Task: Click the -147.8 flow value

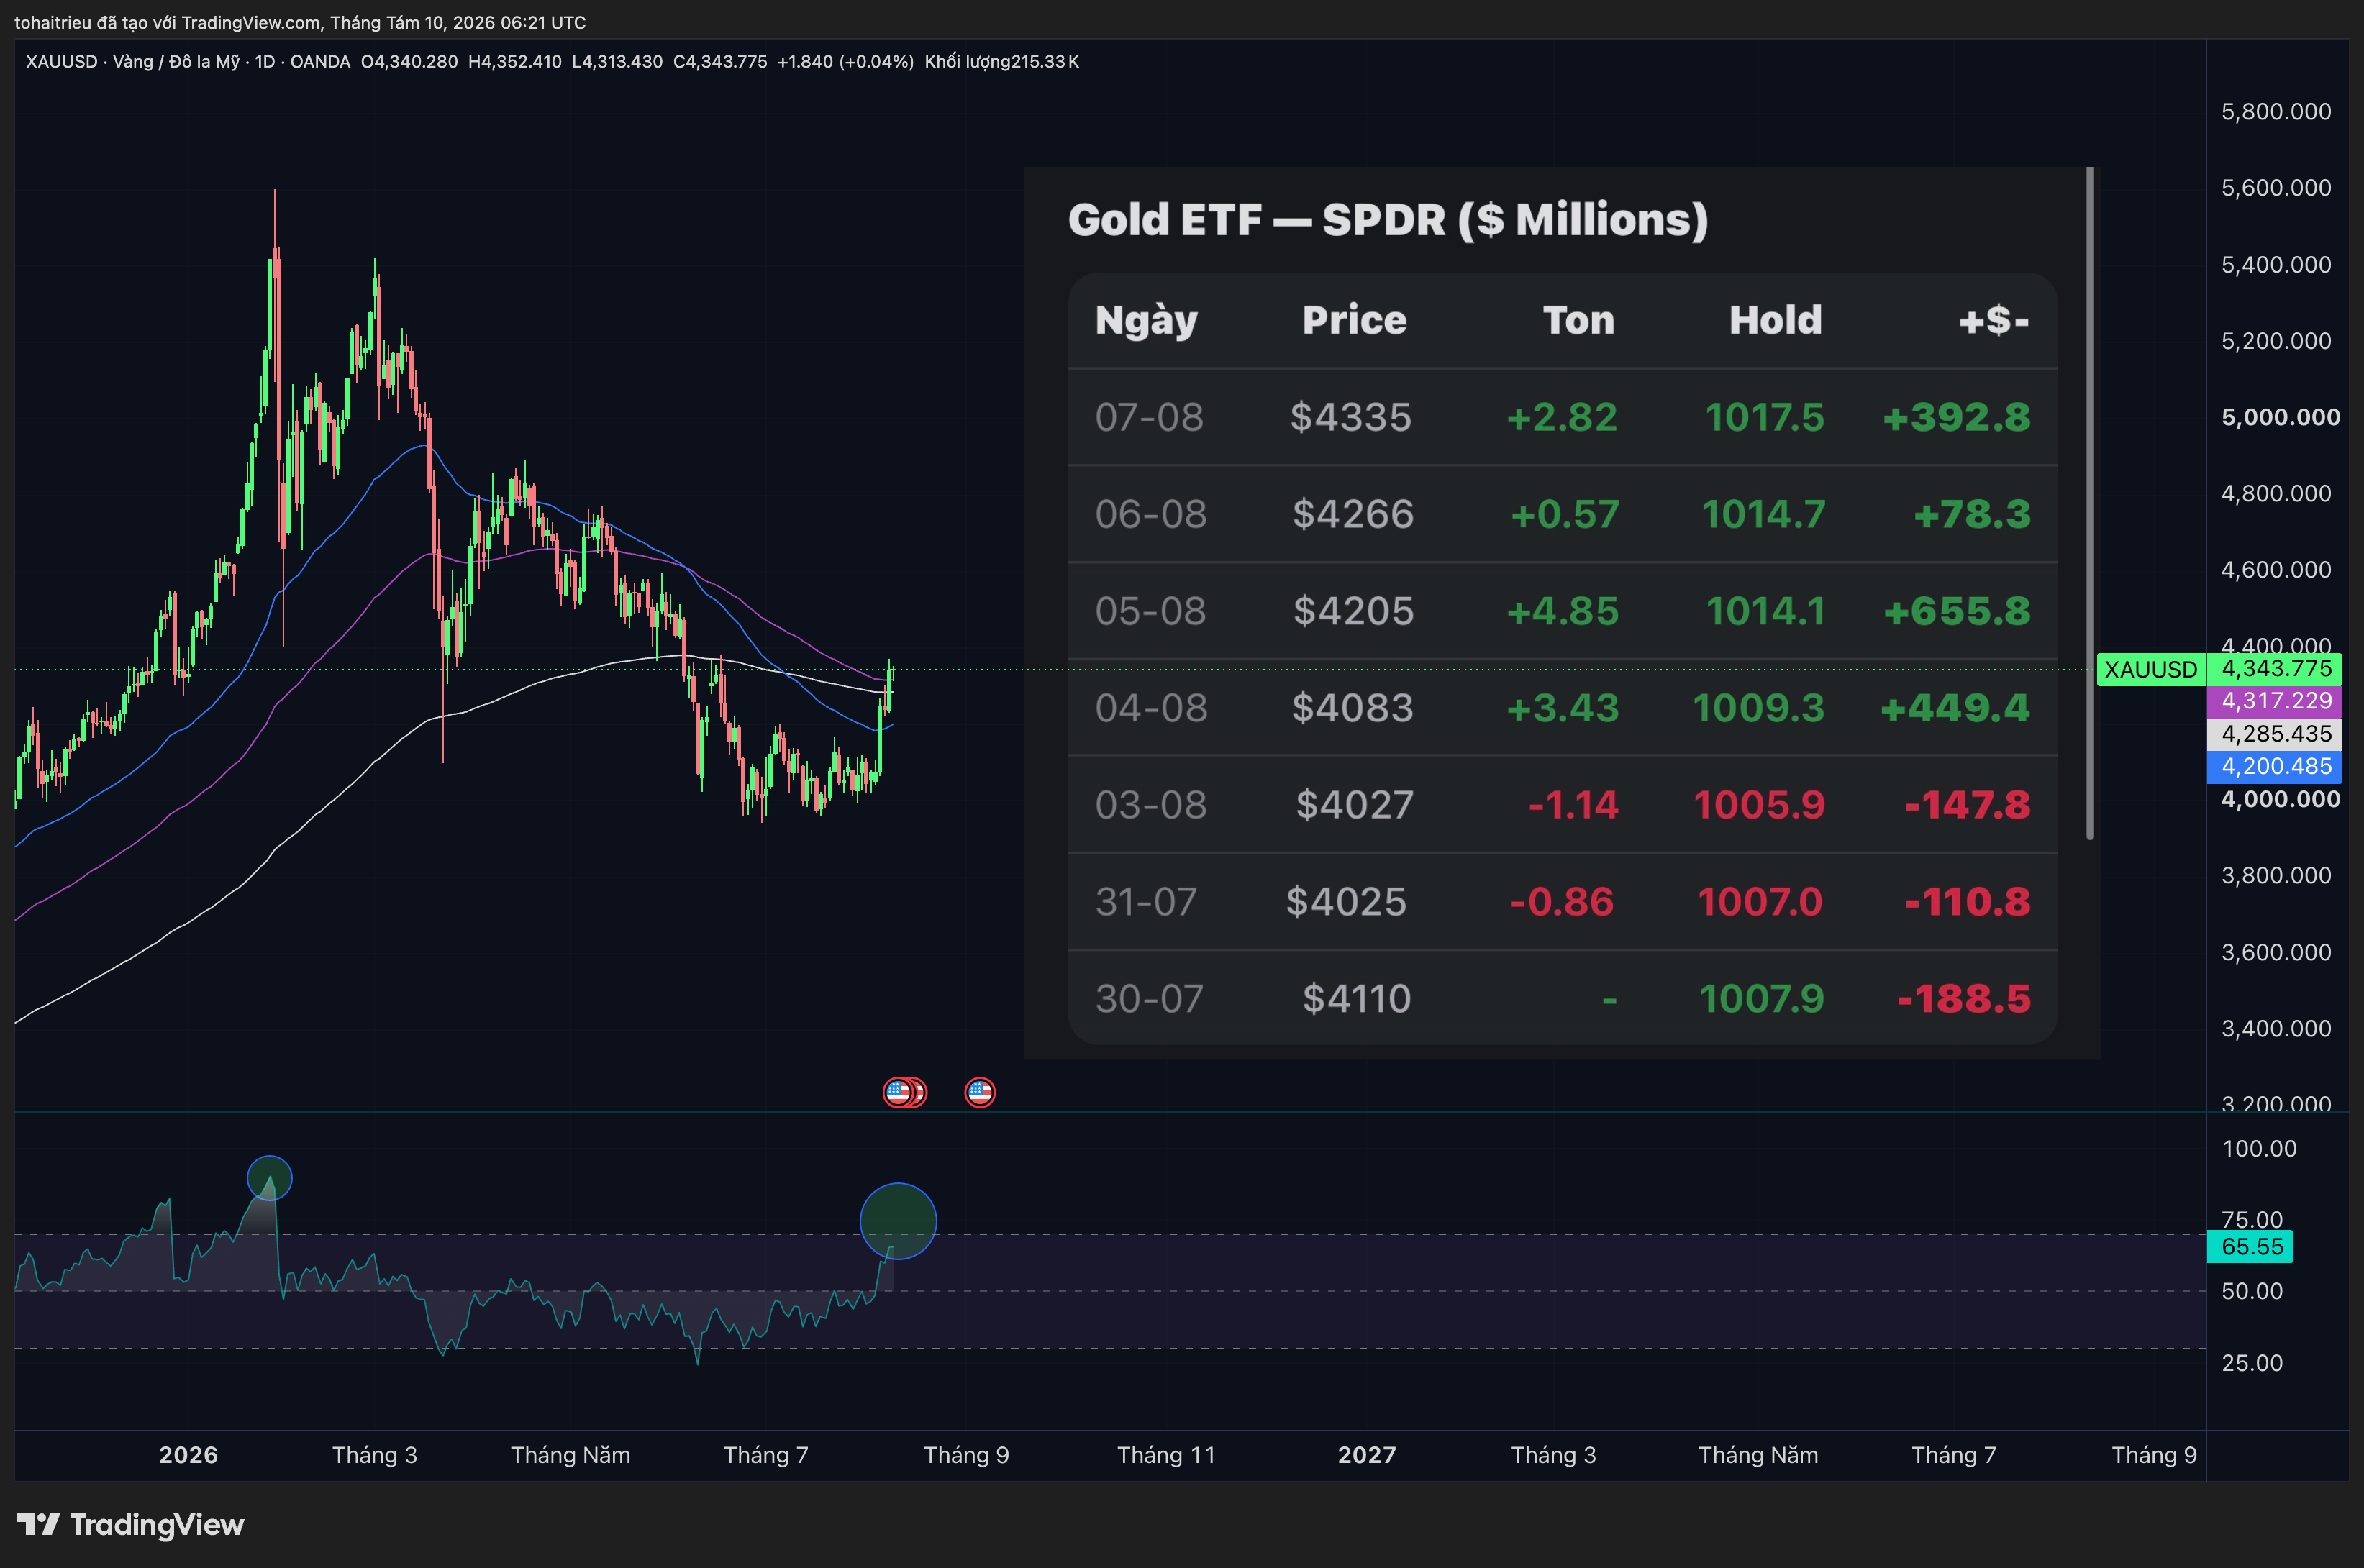Action: point(1967,805)
